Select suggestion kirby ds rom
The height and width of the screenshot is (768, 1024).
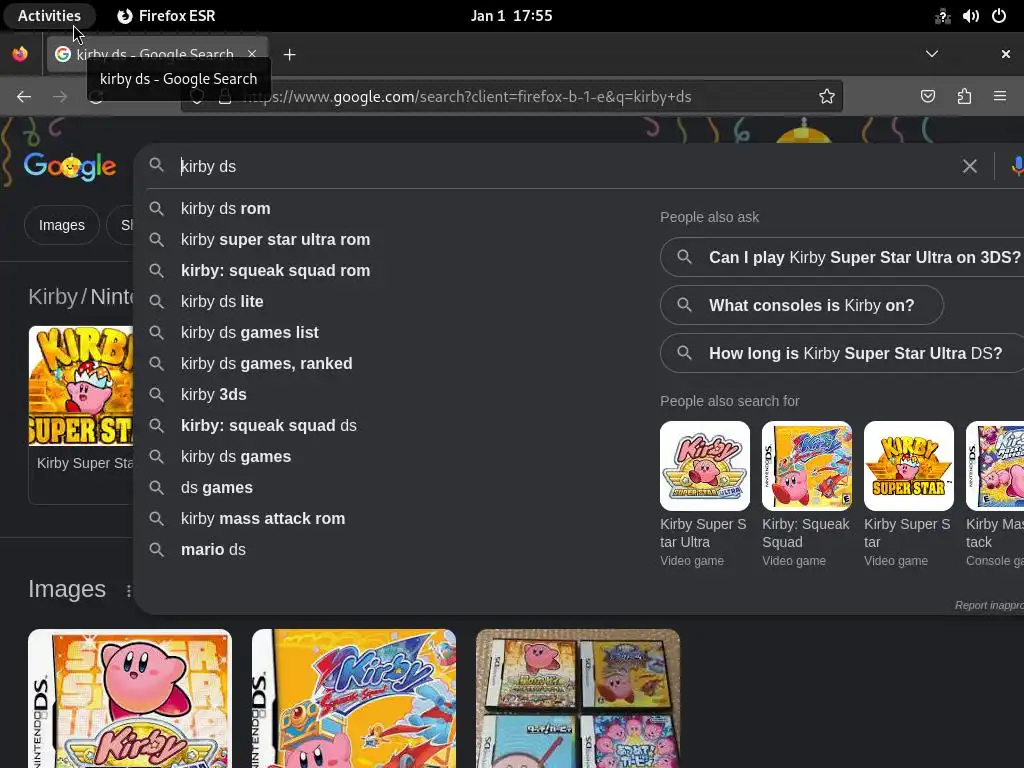225,208
